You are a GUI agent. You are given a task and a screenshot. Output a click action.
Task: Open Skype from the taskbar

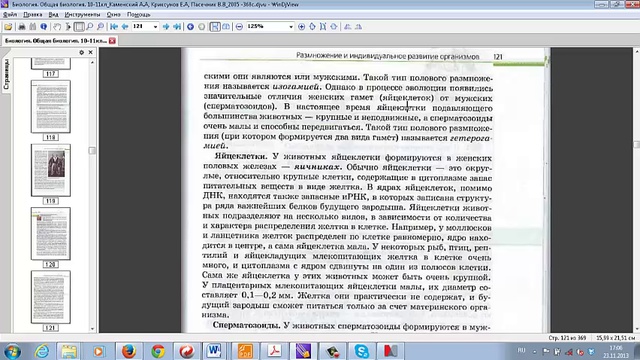pyautogui.click(x=361, y=351)
